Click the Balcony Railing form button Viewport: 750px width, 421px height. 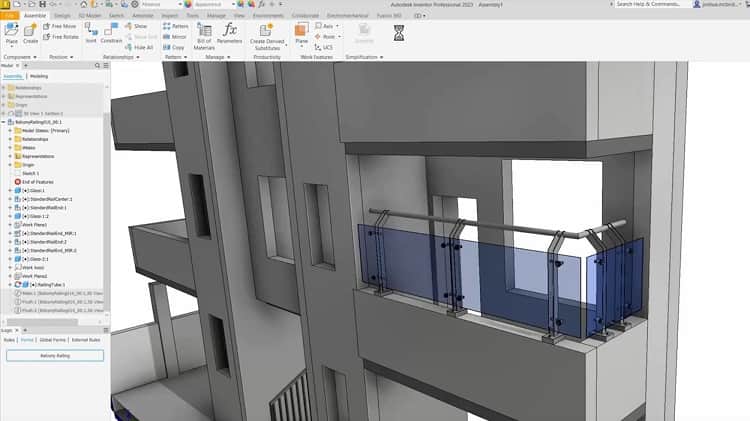pyautogui.click(x=55, y=355)
